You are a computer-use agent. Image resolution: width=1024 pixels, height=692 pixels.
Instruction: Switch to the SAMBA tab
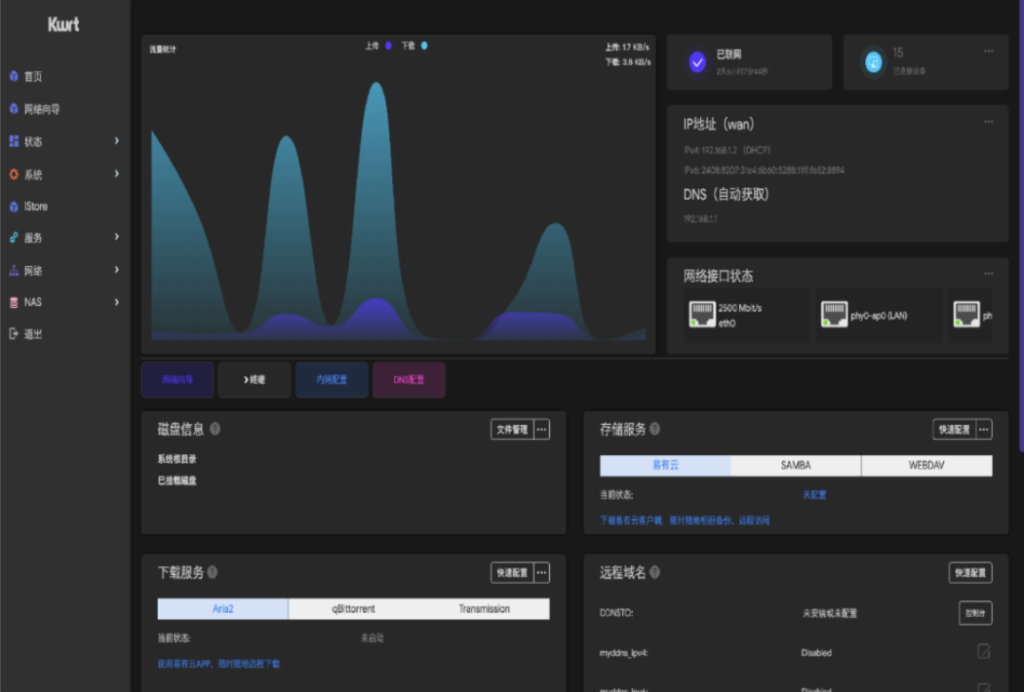pos(795,466)
